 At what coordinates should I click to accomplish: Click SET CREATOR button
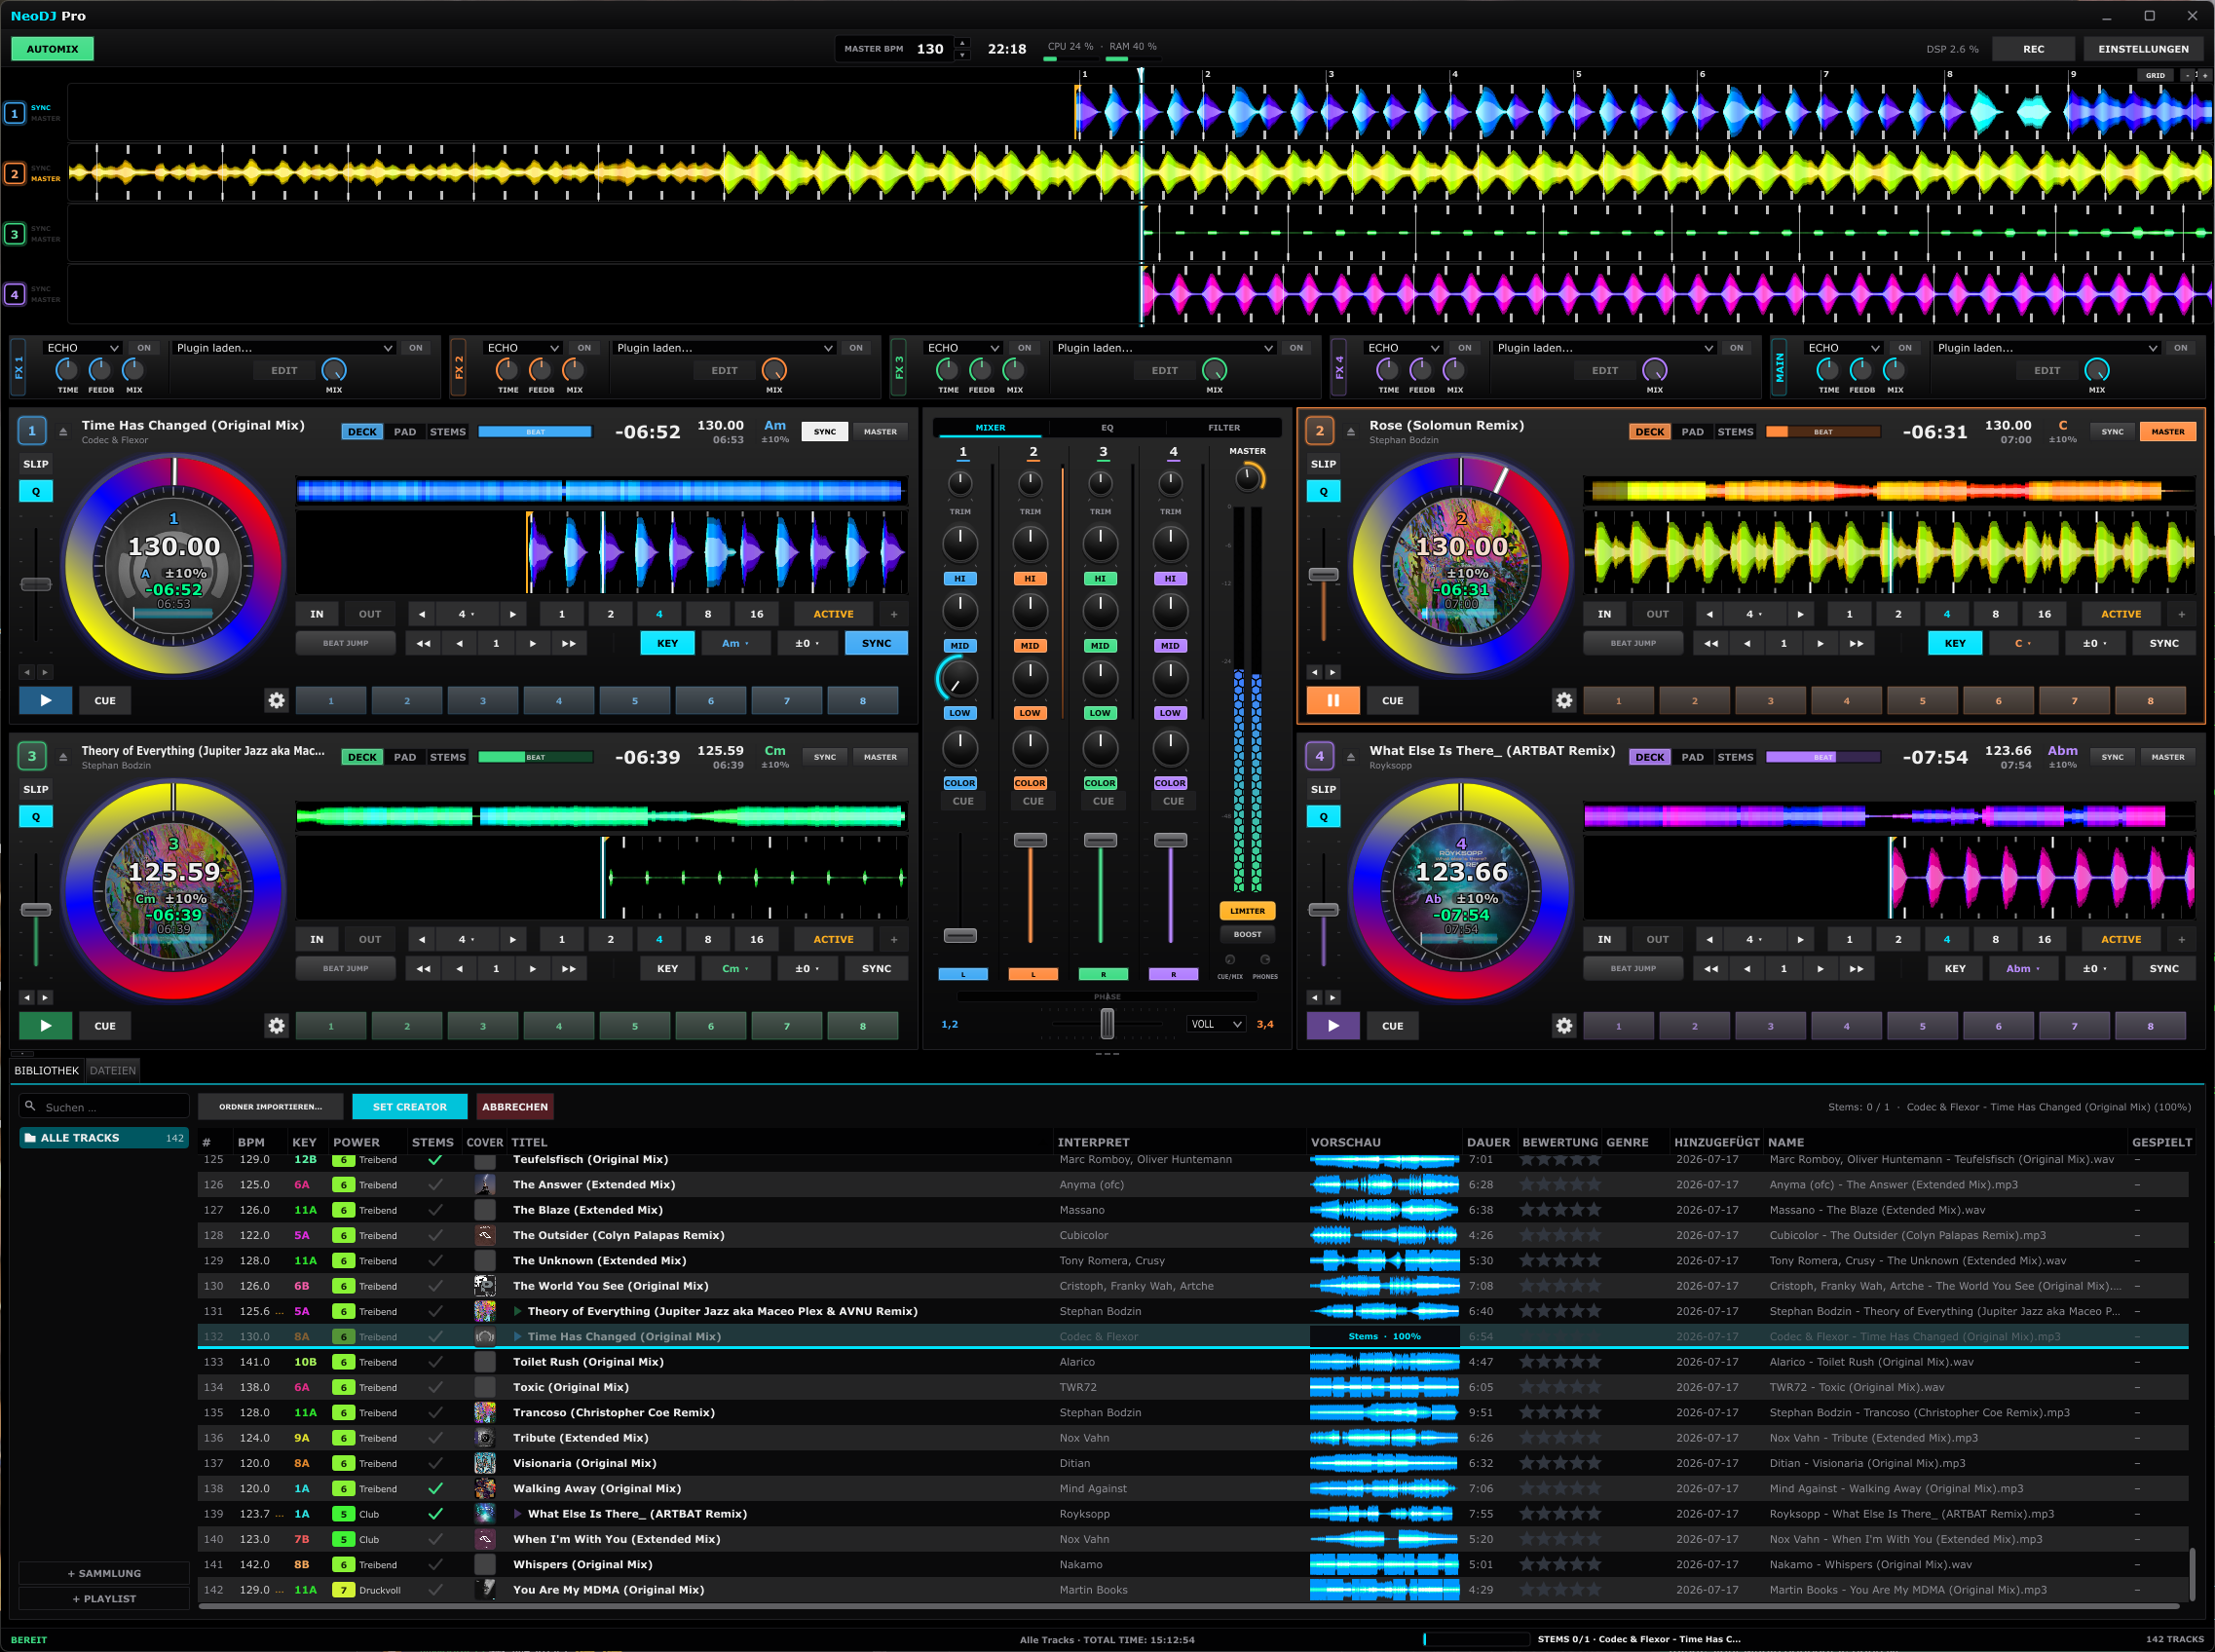[410, 1107]
